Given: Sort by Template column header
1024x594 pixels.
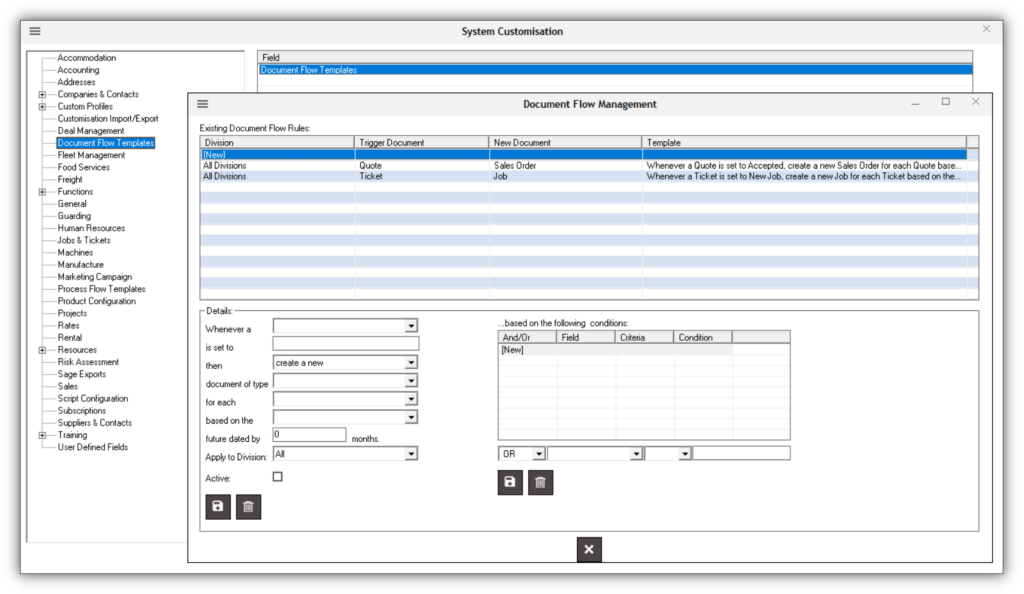Looking at the screenshot, I should (x=804, y=142).
